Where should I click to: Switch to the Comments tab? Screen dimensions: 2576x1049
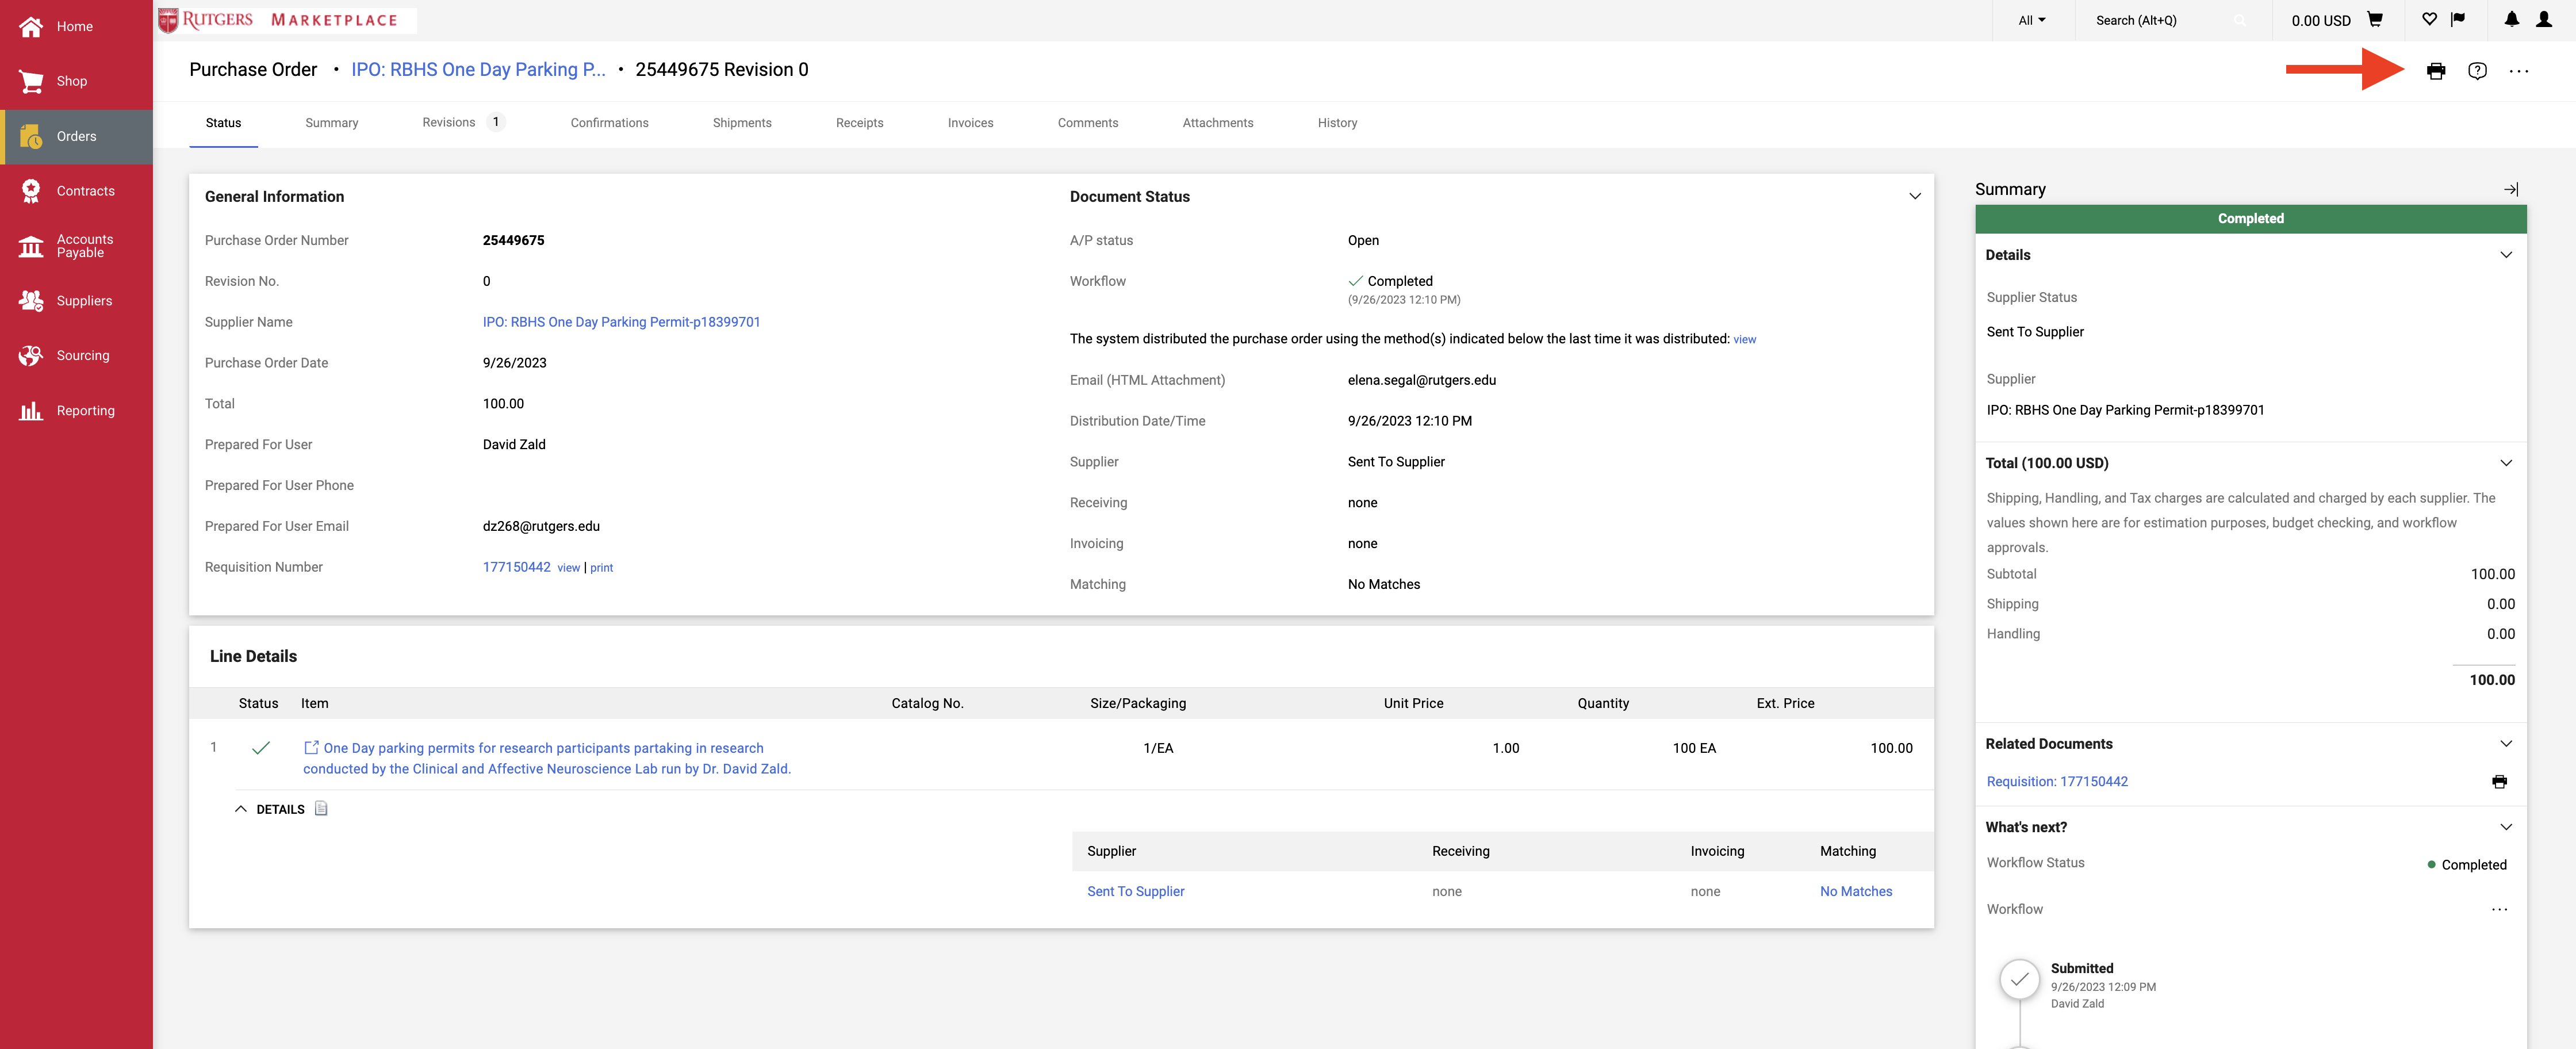1088,123
